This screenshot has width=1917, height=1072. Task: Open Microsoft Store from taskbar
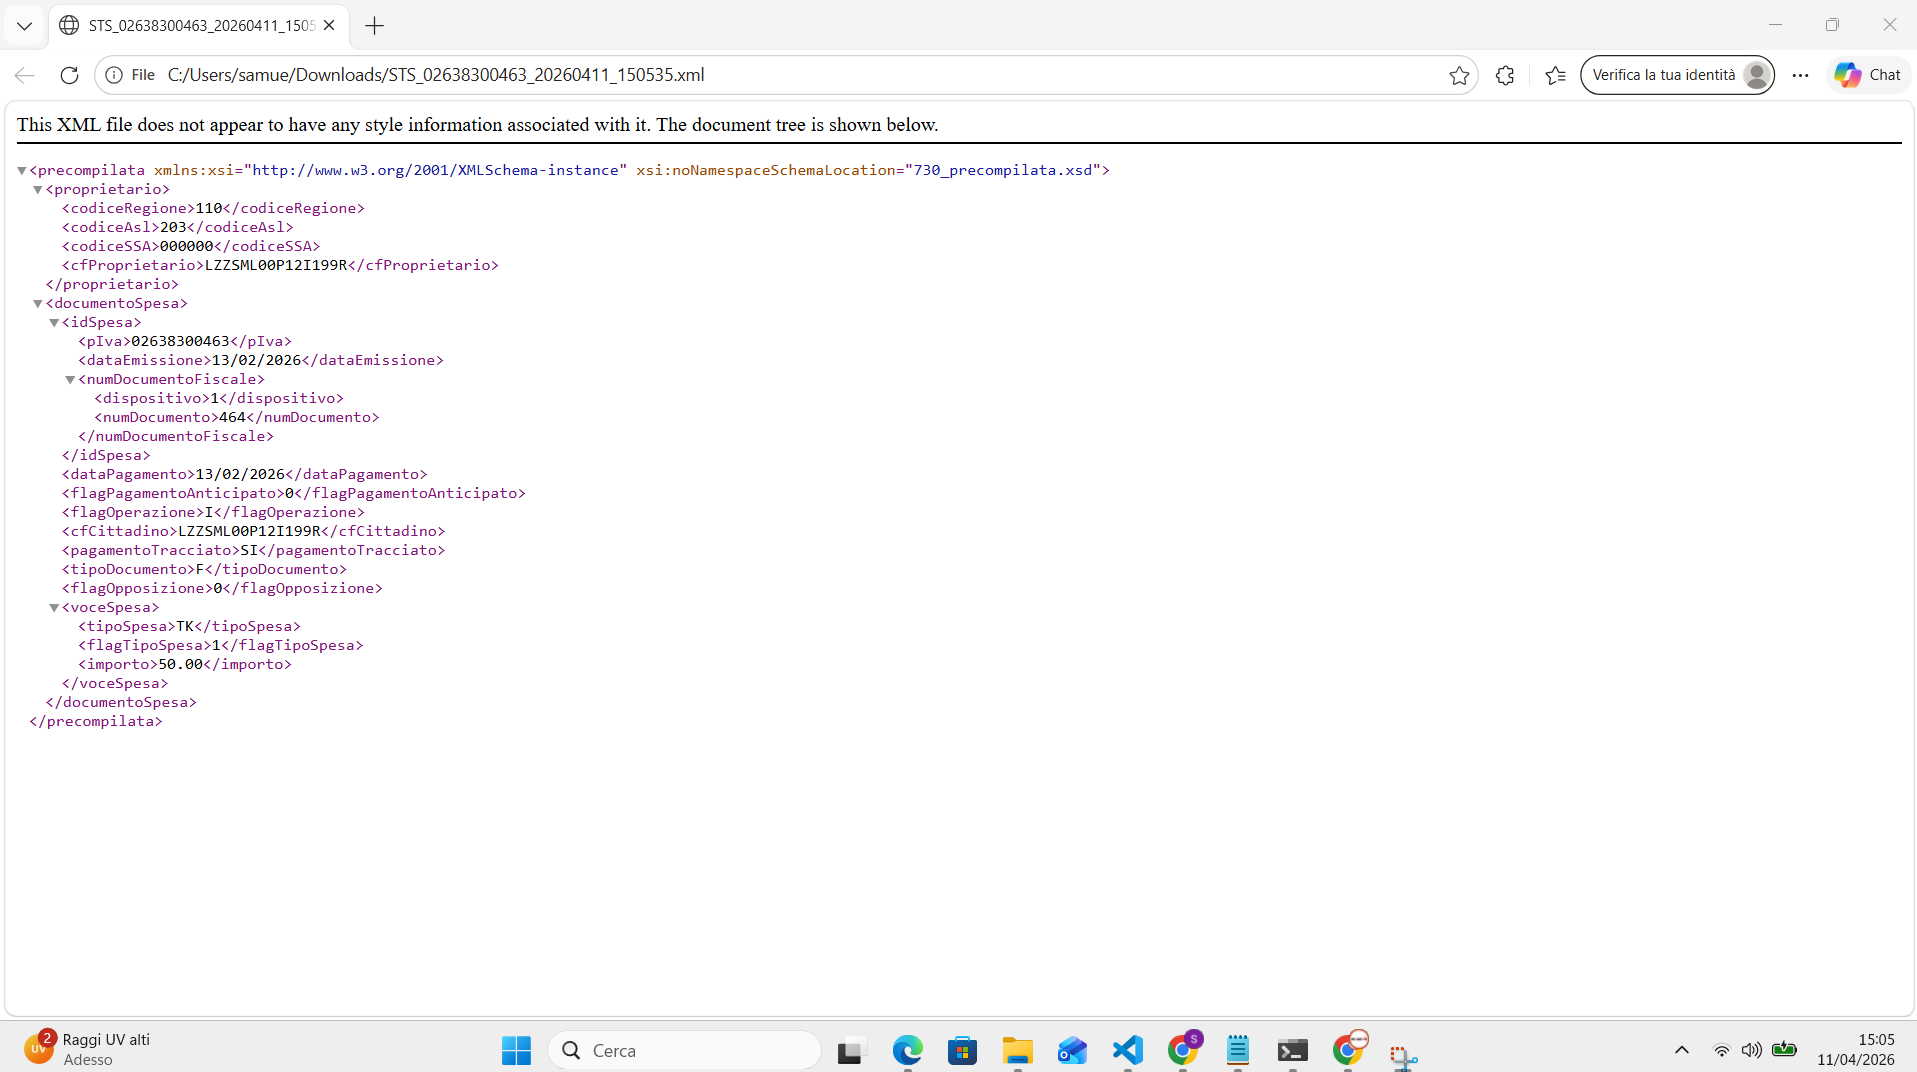[x=963, y=1050]
